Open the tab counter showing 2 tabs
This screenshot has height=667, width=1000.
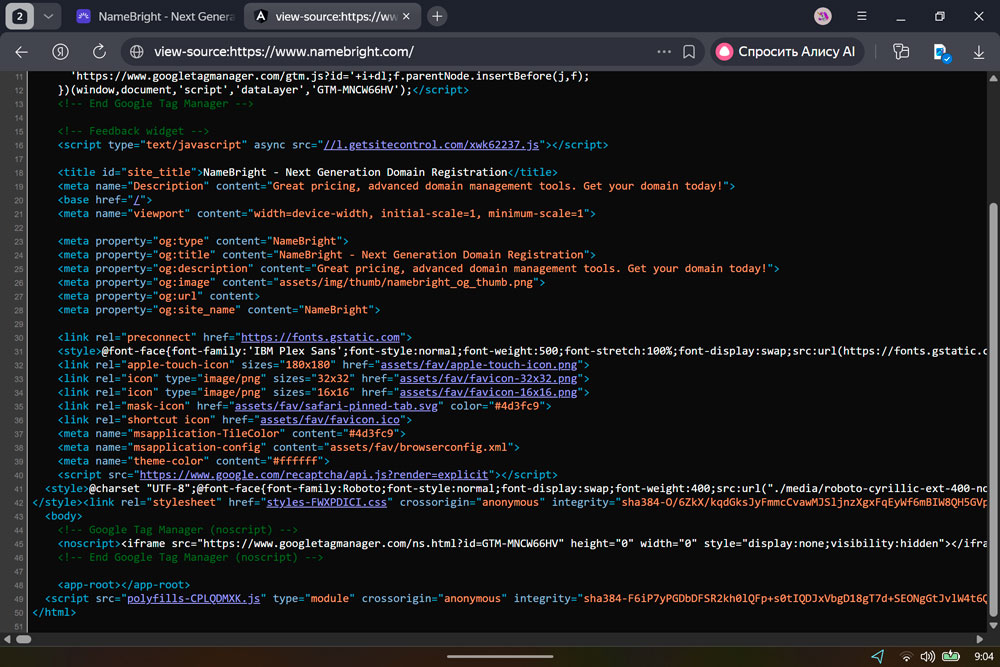point(19,17)
